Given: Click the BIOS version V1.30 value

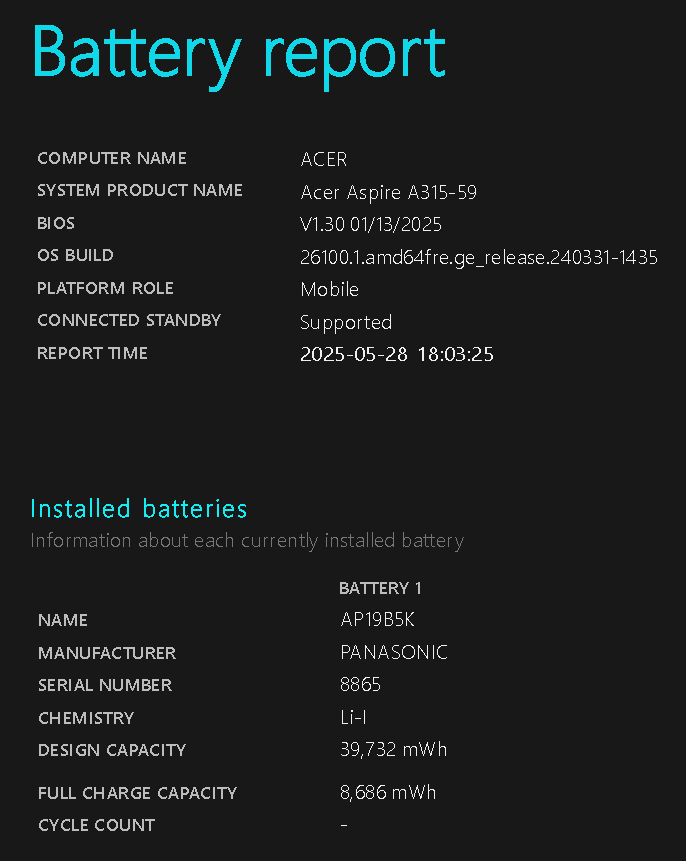Looking at the screenshot, I should 371,224.
